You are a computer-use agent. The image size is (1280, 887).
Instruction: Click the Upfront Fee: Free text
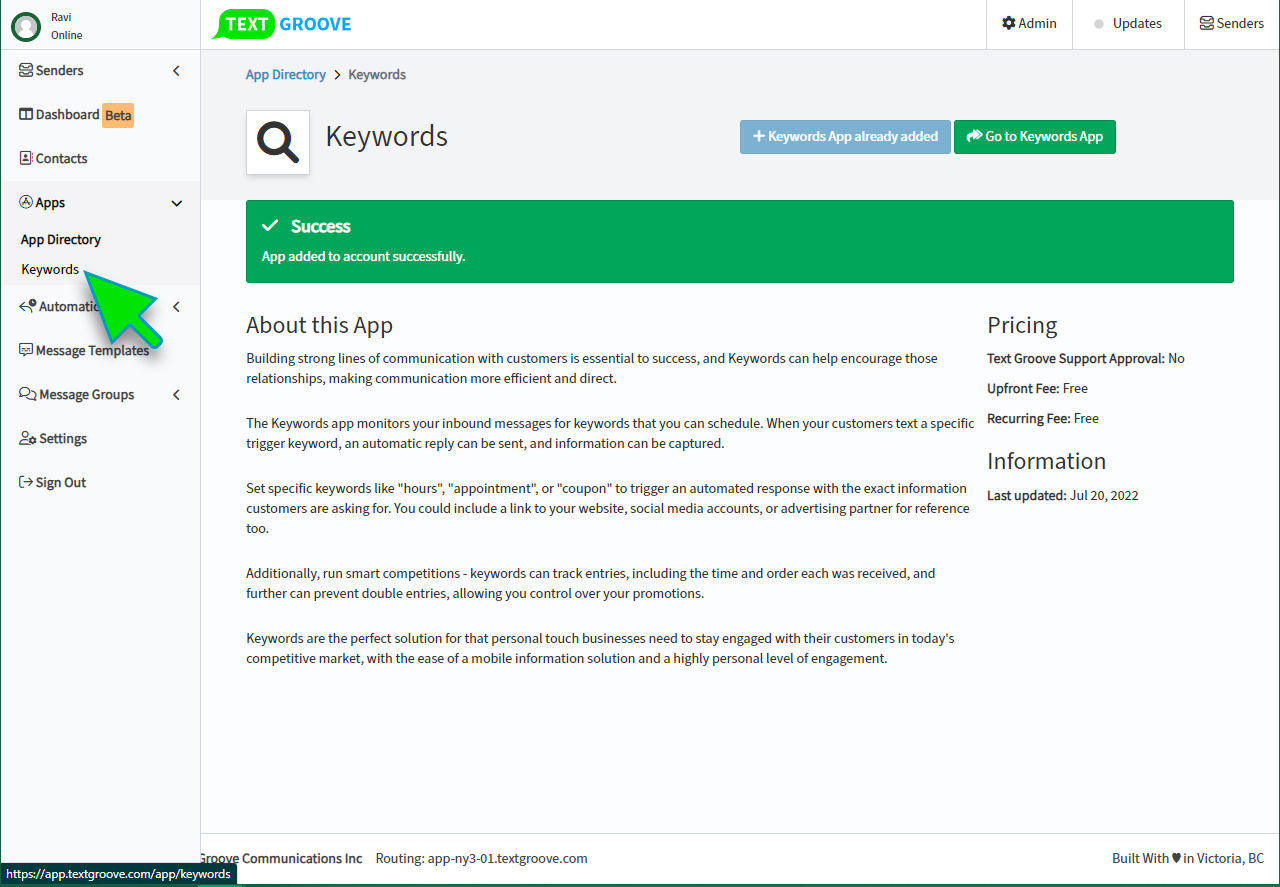(1037, 389)
